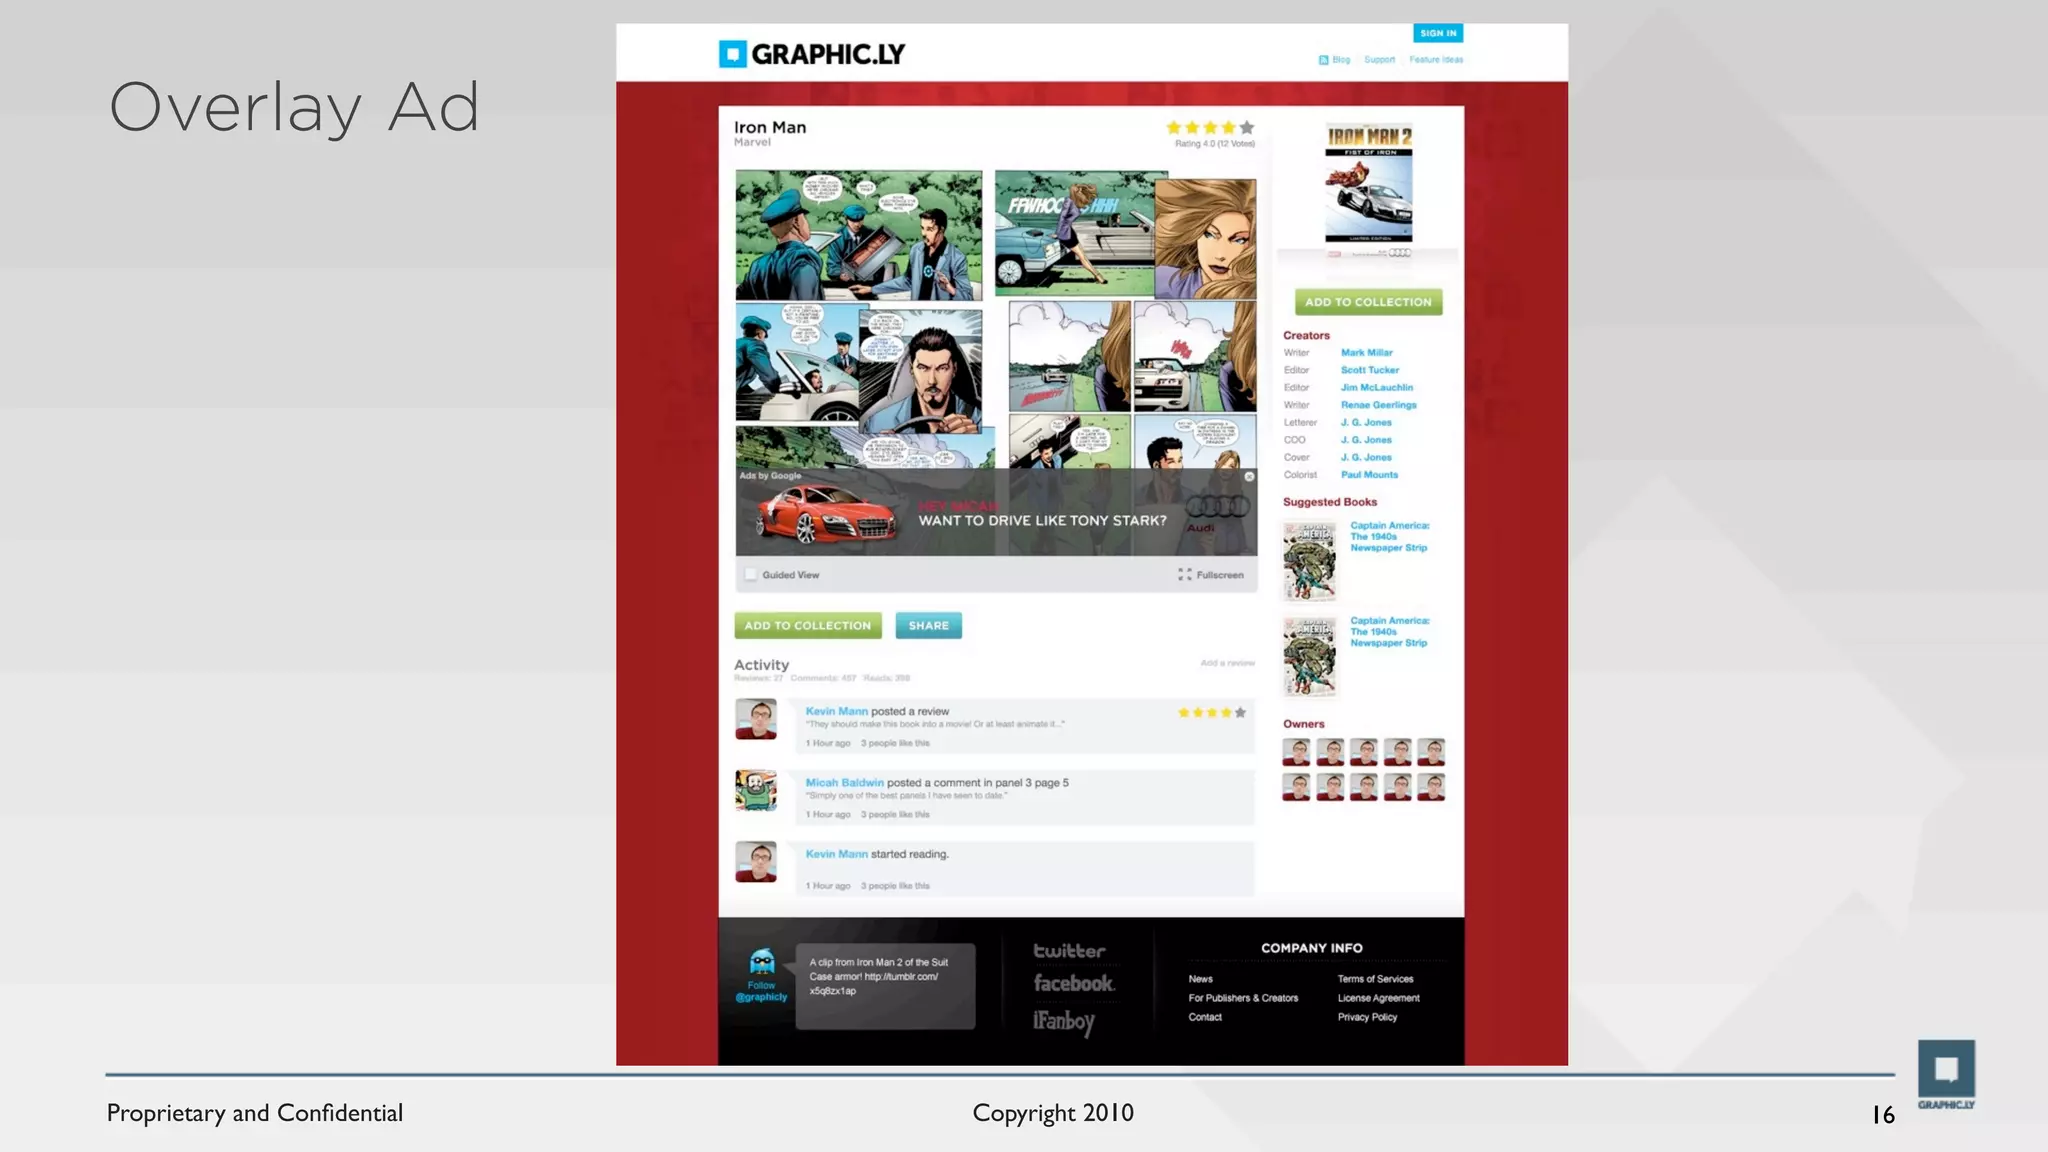Click the Graphic.ly logo in the header

click(x=811, y=54)
